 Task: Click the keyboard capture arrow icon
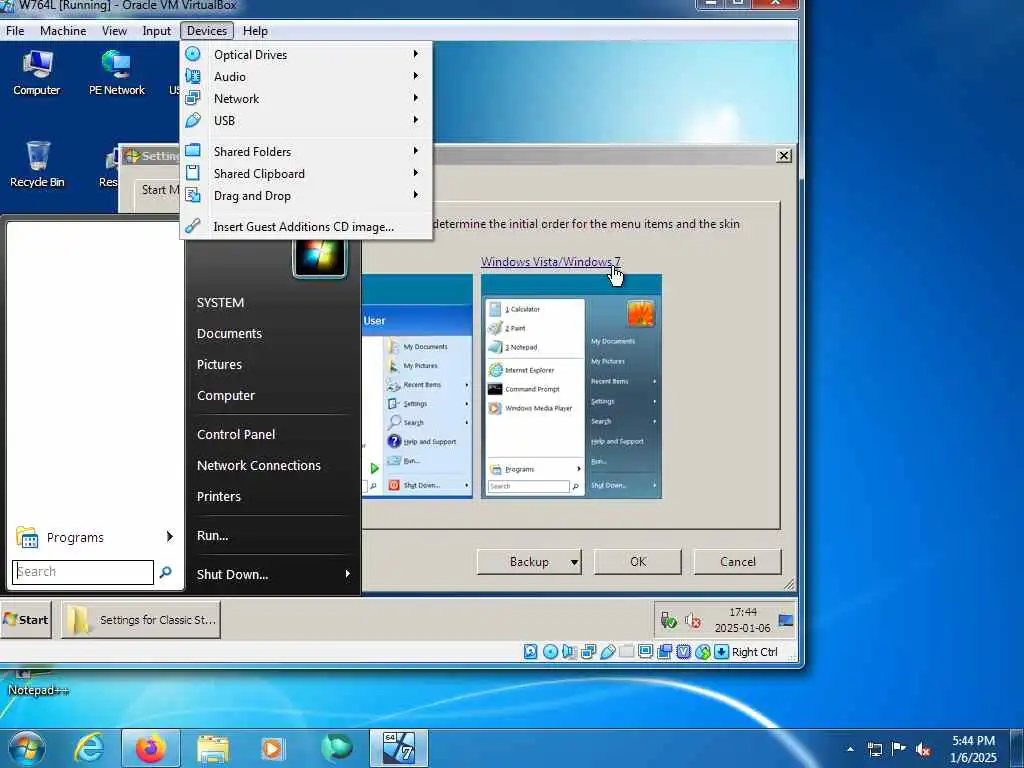click(721, 651)
